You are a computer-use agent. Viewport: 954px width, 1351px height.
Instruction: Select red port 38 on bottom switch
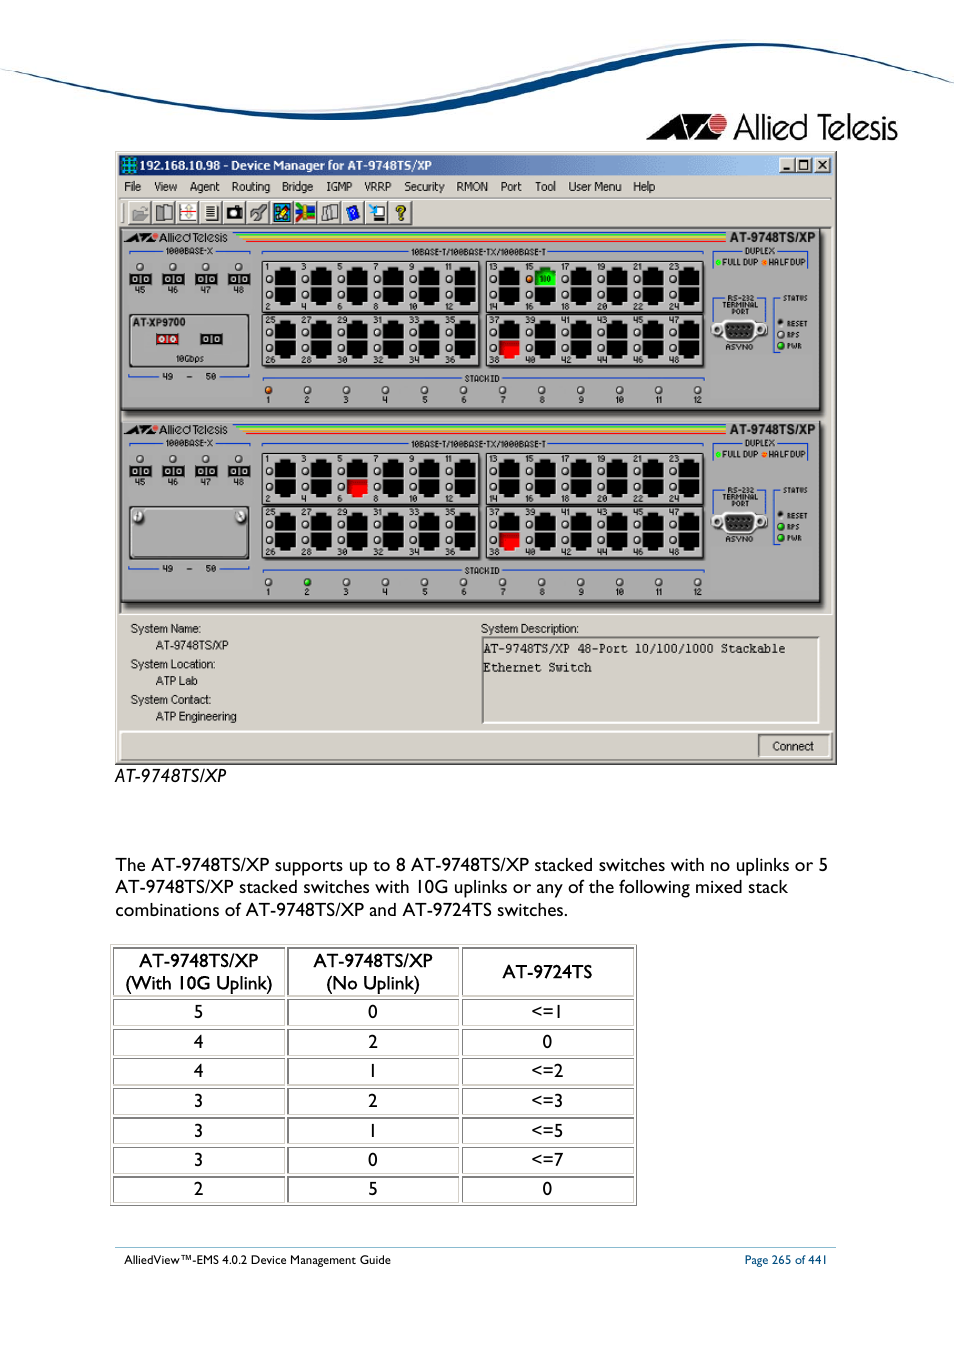pos(509,541)
